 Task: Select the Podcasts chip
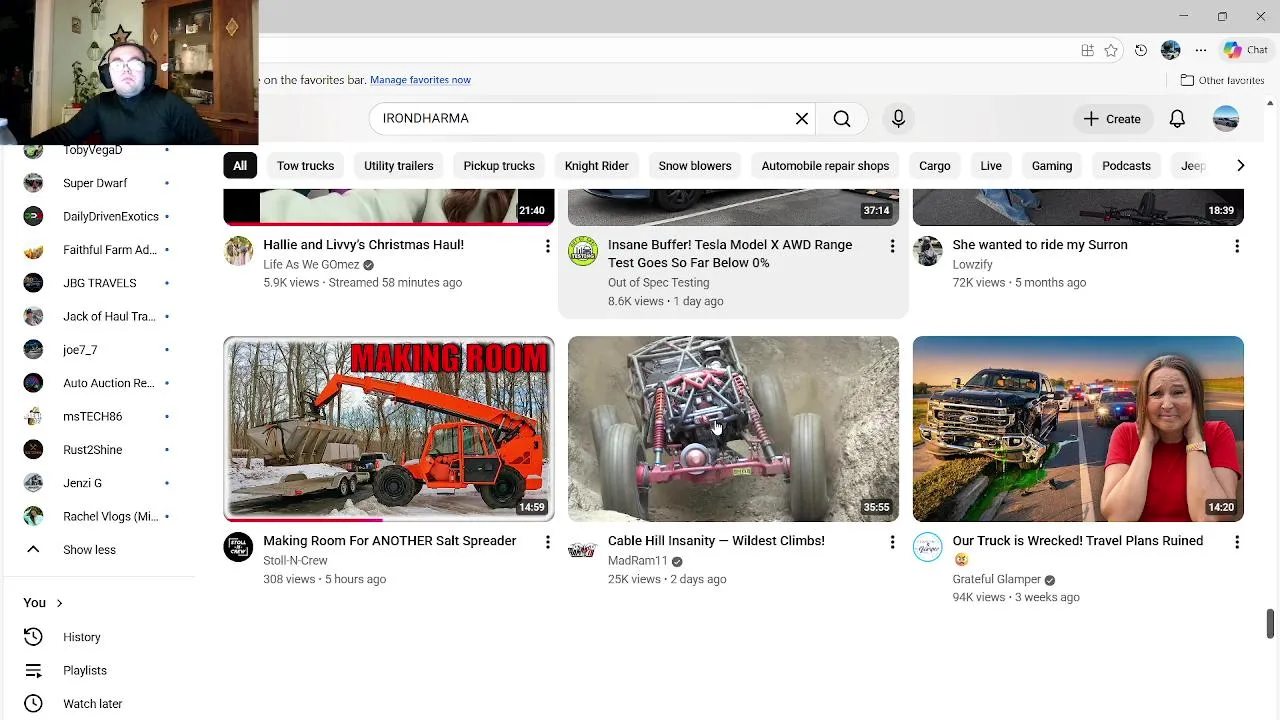click(1126, 166)
